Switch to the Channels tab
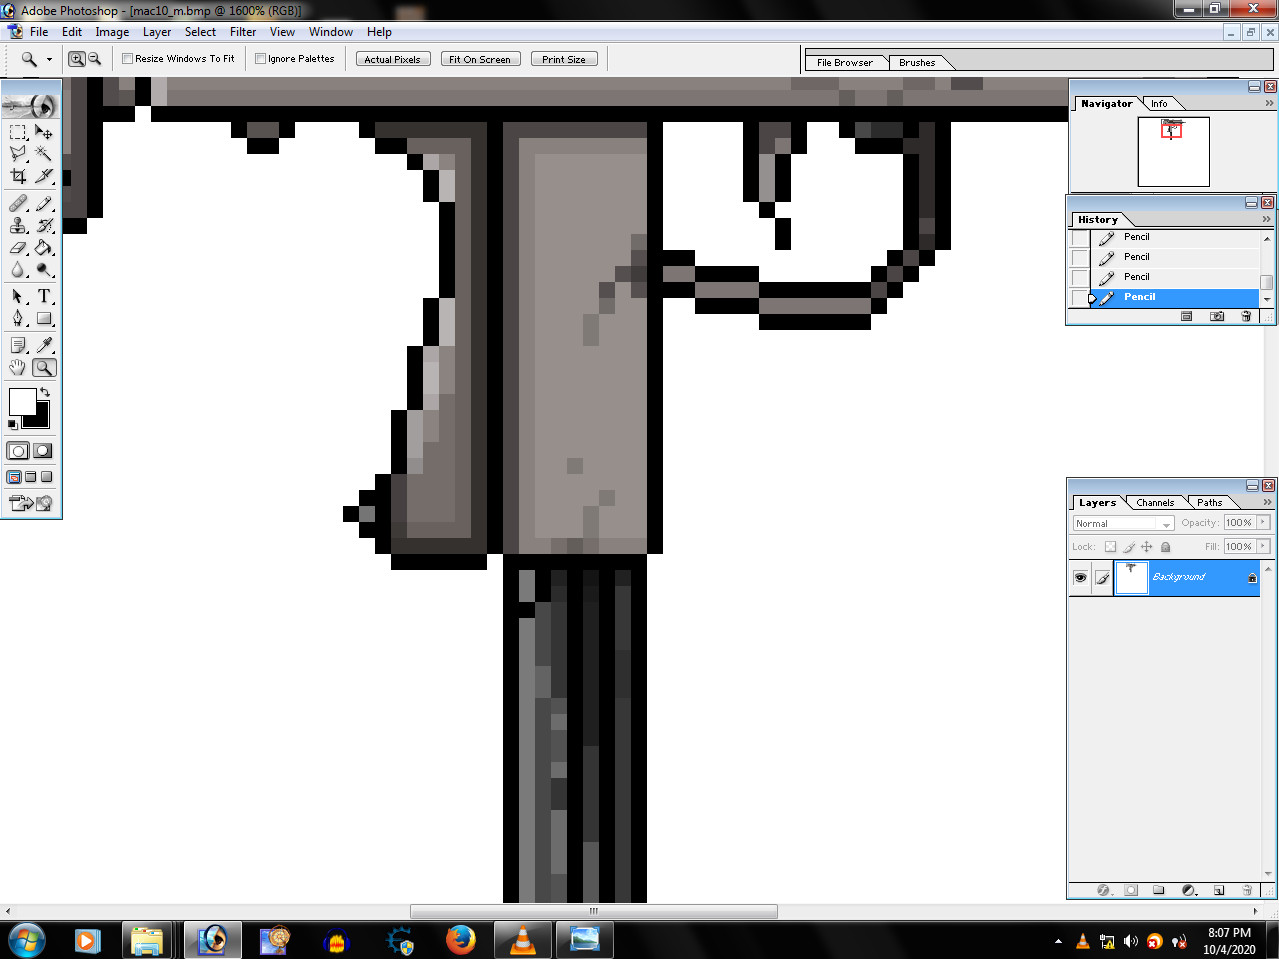 [x=1155, y=503]
